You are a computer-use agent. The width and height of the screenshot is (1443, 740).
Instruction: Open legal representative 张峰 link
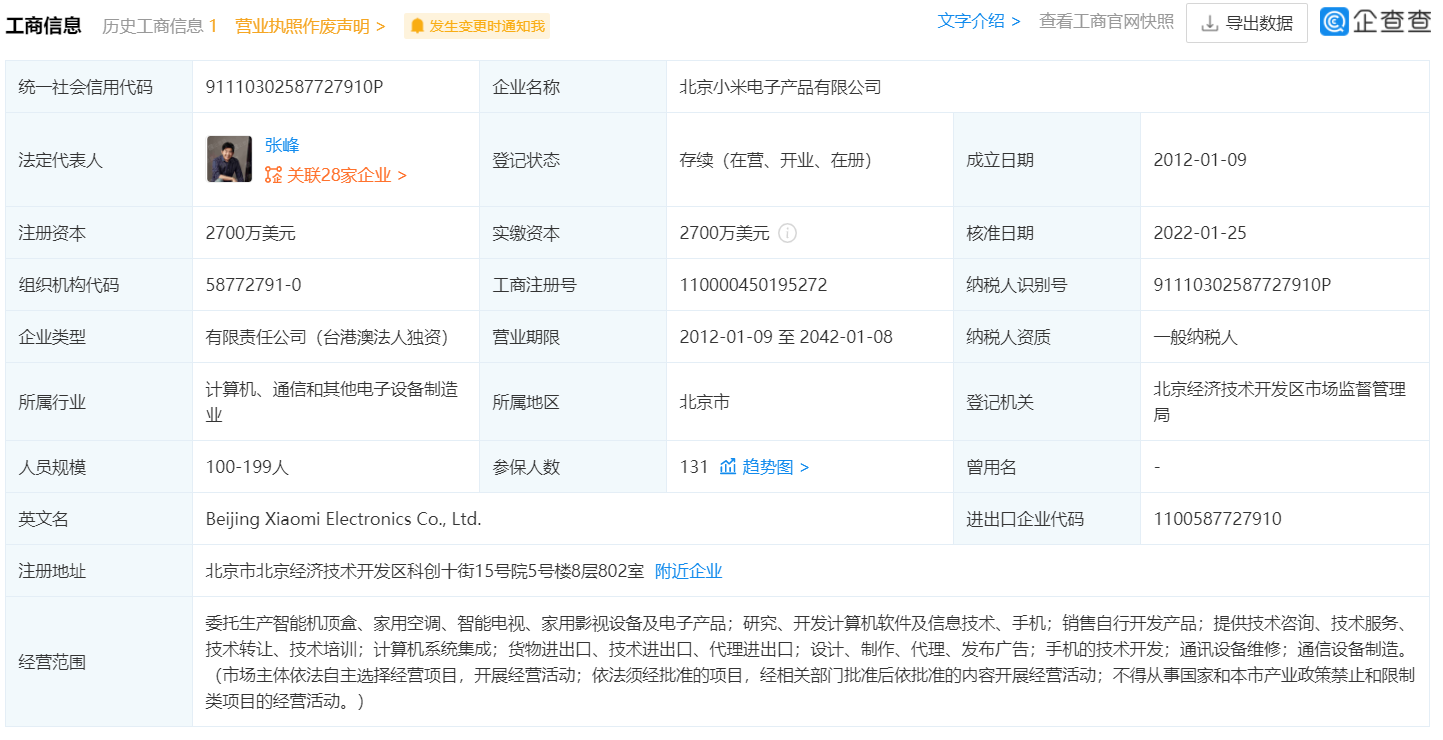click(x=282, y=145)
